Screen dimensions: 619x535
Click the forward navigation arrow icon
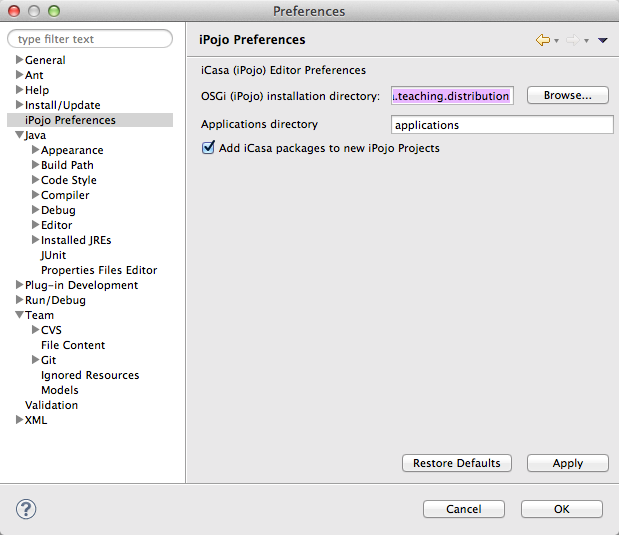pyautogui.click(x=572, y=40)
